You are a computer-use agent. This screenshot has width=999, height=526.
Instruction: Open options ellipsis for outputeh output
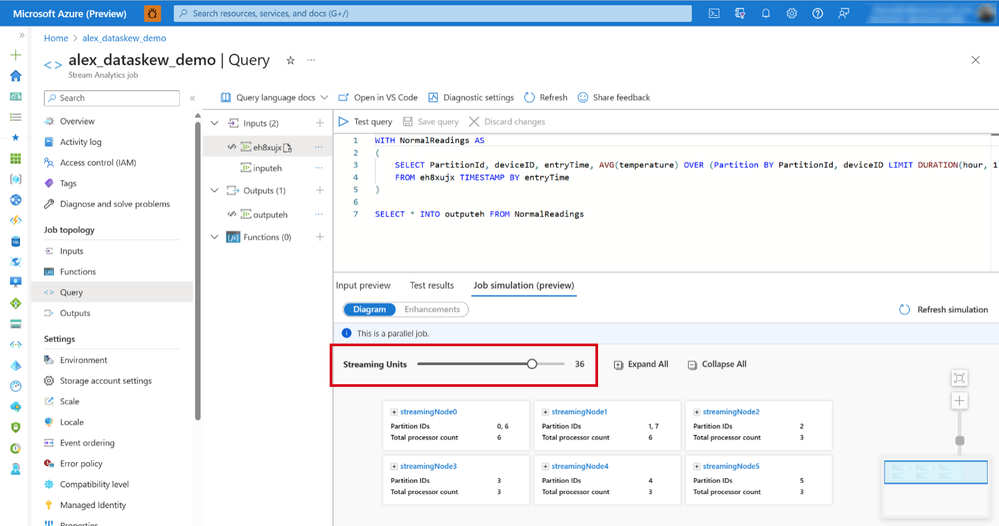(x=319, y=215)
